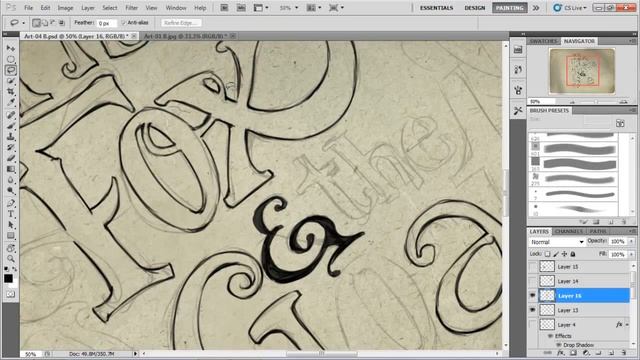This screenshot has height=360, width=640.
Task: Toggle visibility of Layer 14
Action: [x=533, y=281]
